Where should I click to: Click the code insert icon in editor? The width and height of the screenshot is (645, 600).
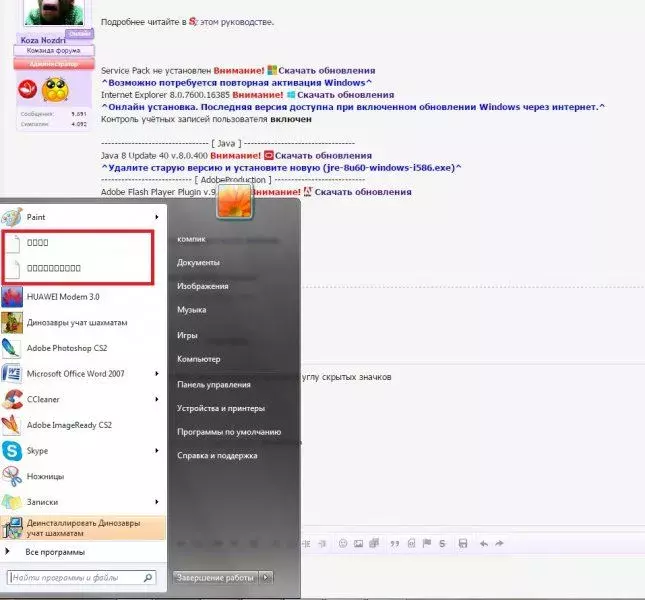[x=411, y=544]
